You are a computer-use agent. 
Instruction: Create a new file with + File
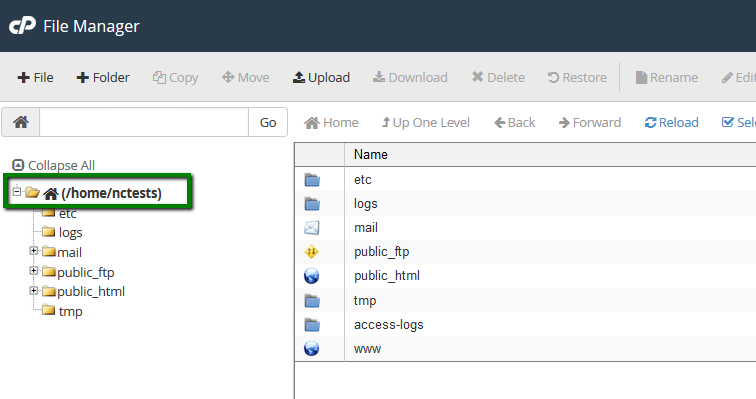(x=35, y=78)
